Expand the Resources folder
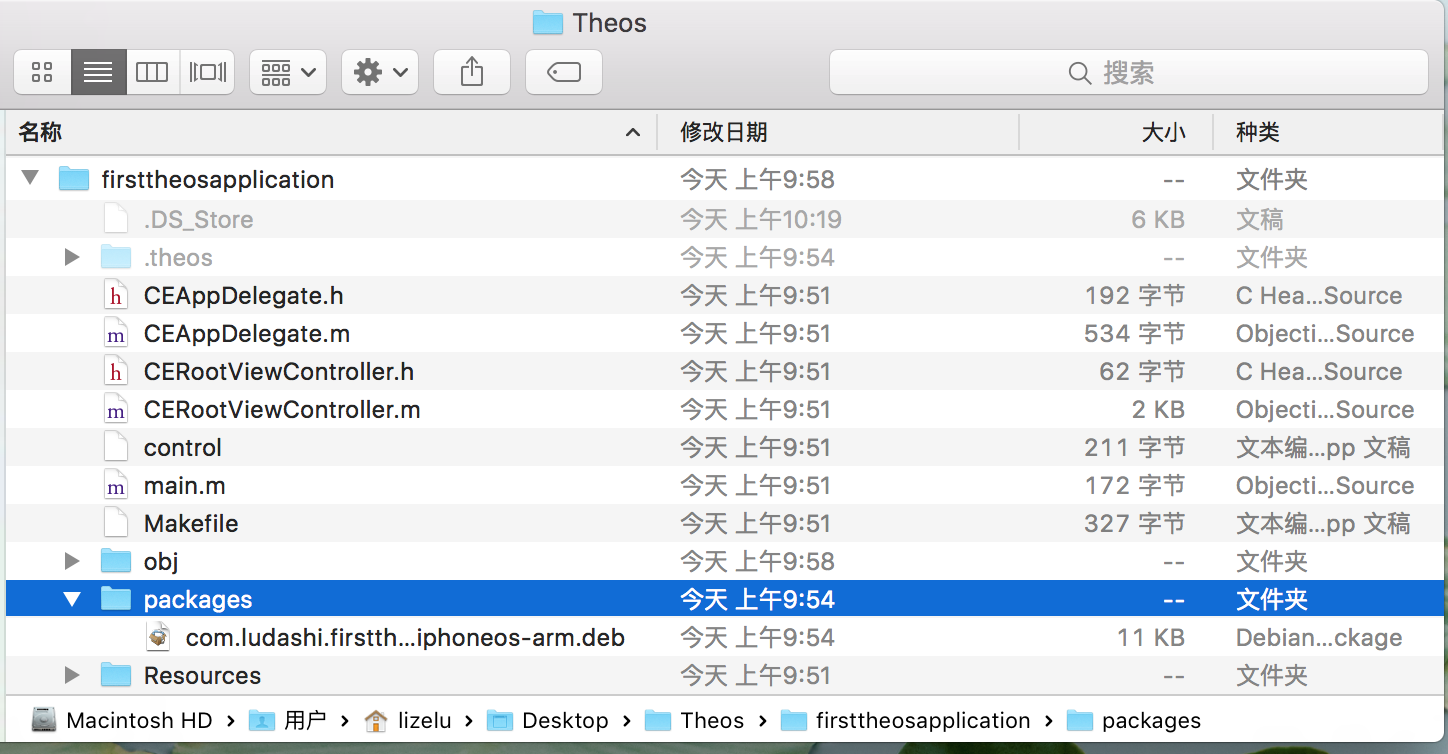This screenshot has height=754, width=1448. coord(72,675)
